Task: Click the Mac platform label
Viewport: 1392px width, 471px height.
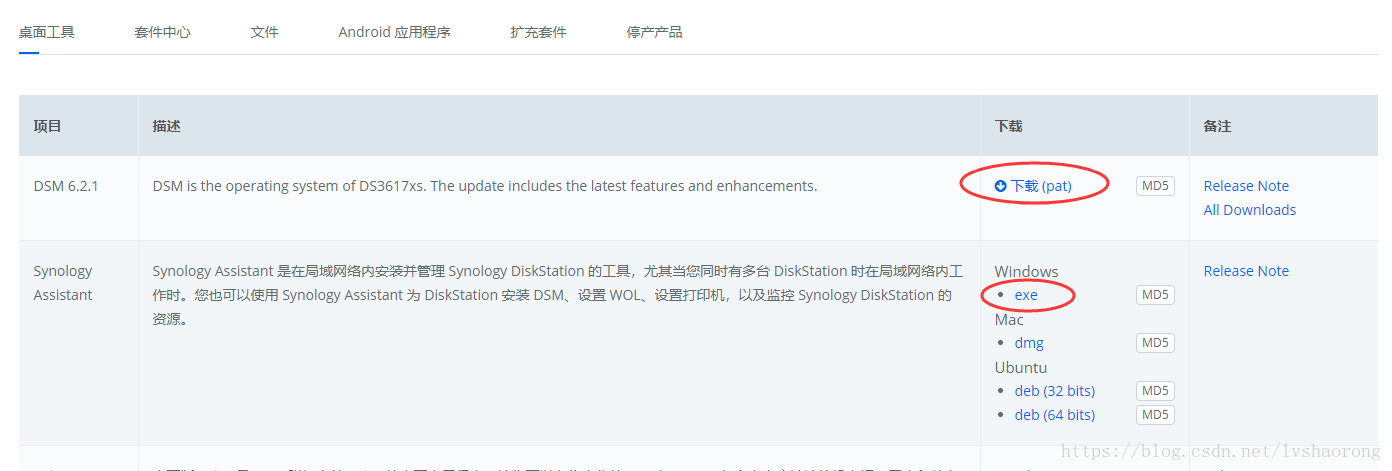Action: click(x=1009, y=320)
